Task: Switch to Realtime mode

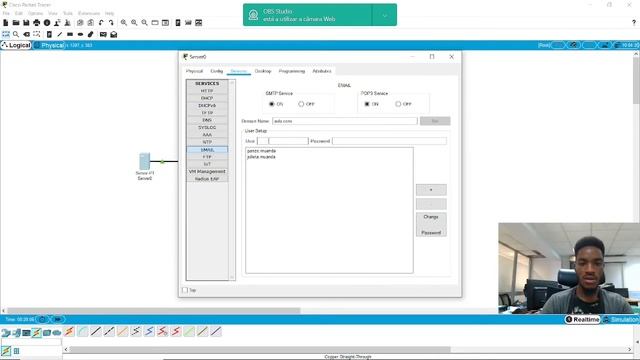Action: tap(582, 319)
